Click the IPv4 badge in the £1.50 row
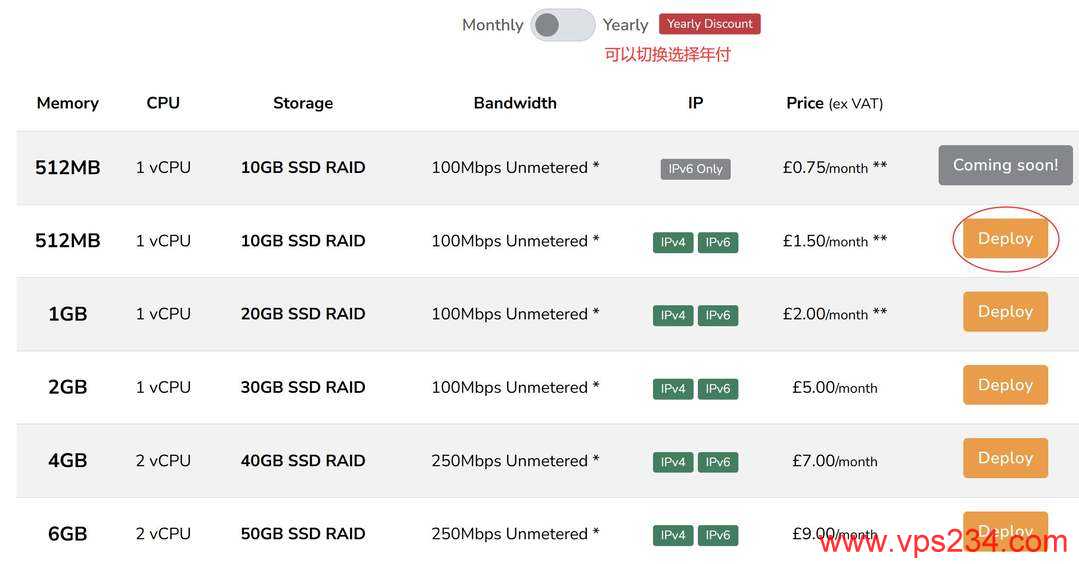Screen dimensions: 1079x564 (673, 242)
